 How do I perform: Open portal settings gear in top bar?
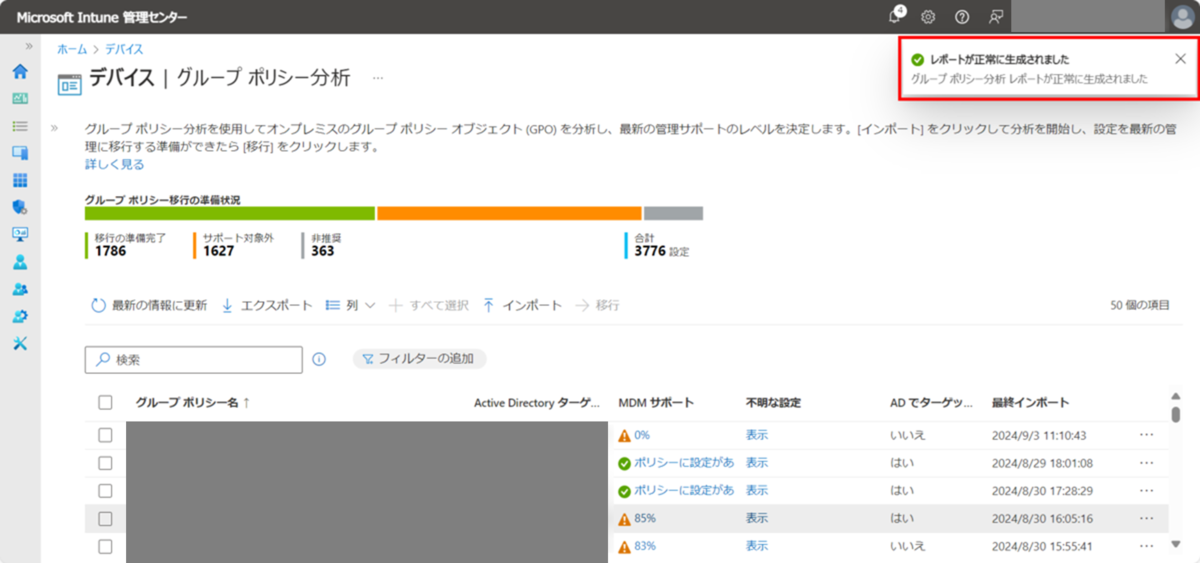pyautogui.click(x=928, y=17)
